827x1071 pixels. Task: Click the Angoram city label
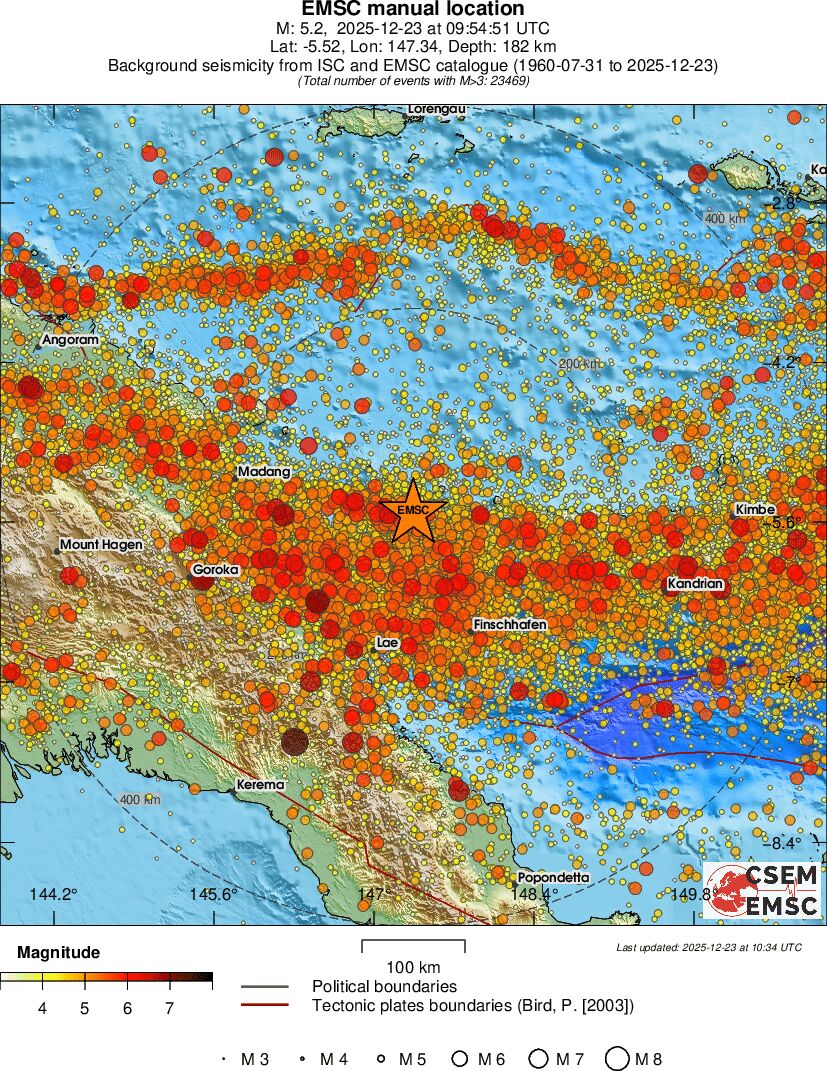(x=70, y=339)
